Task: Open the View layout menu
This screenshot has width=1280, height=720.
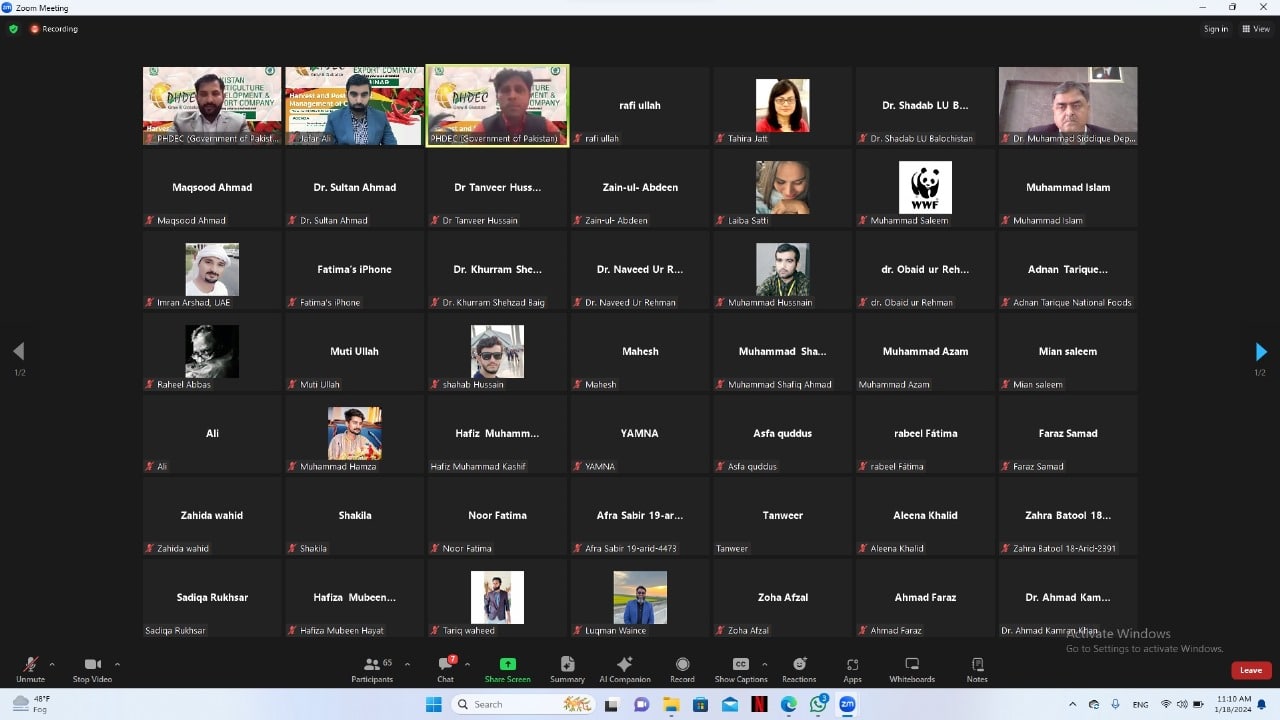Action: (x=1256, y=29)
